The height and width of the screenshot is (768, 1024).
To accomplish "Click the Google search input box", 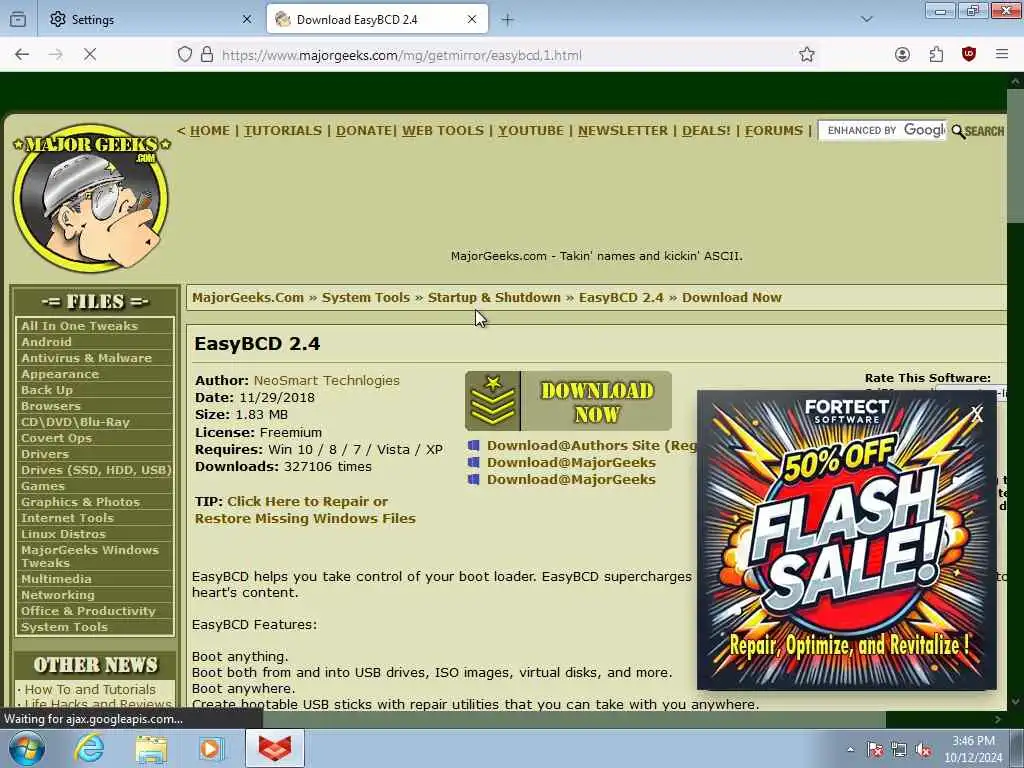I will tap(882, 131).
